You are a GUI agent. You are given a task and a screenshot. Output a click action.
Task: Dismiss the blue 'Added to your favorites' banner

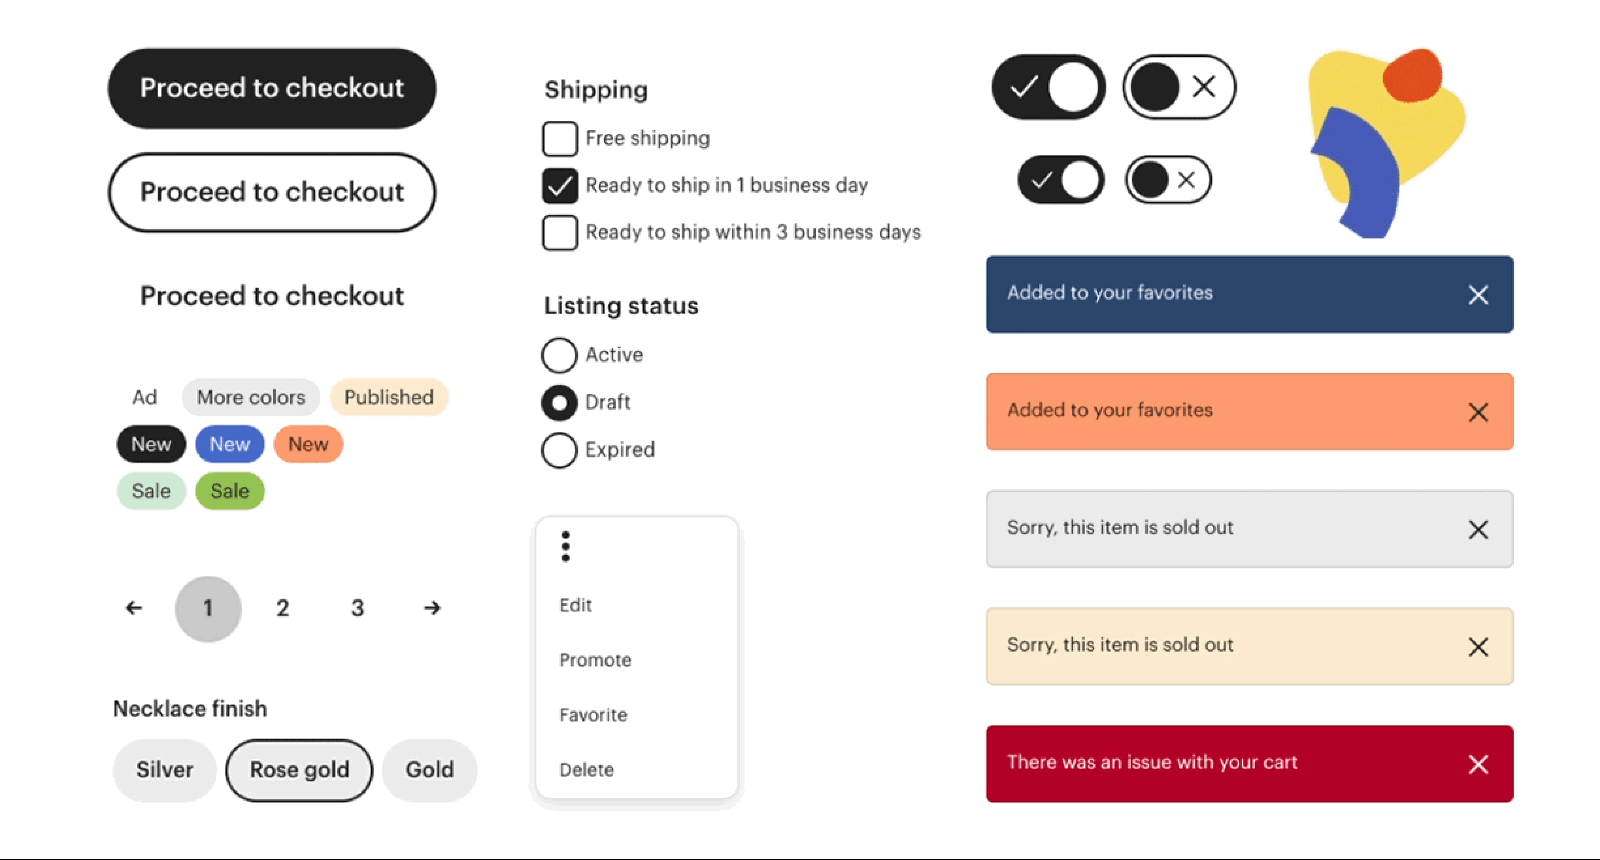[x=1478, y=295]
